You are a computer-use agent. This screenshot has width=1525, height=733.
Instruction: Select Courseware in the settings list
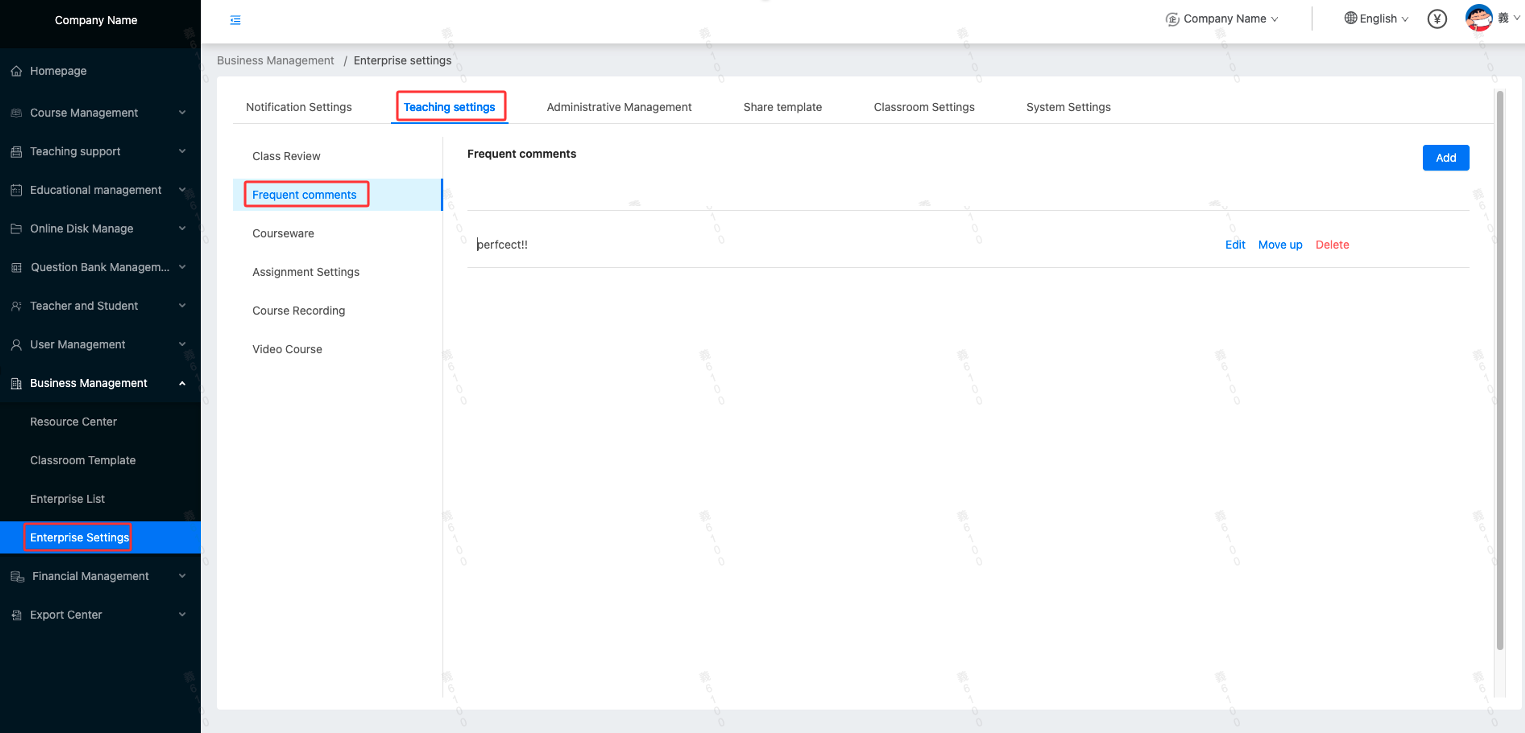283,234
